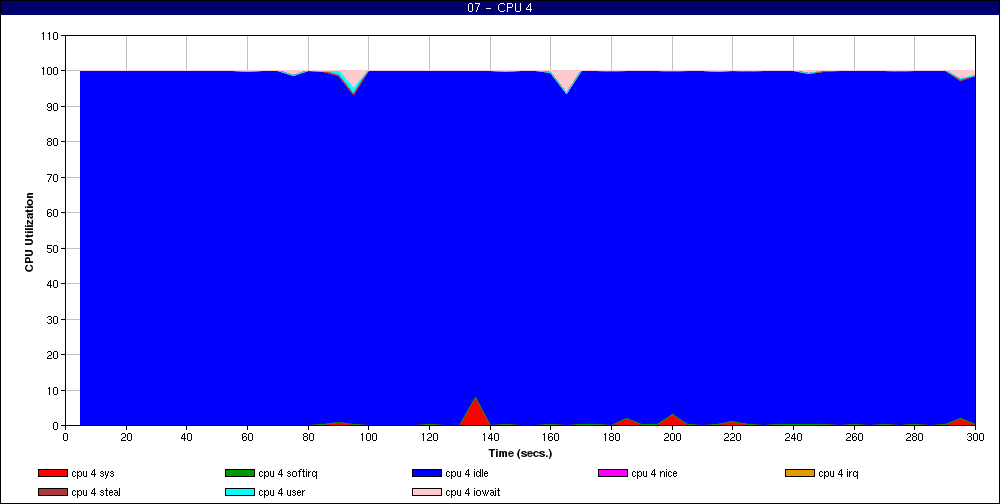Click the green cpu 4 softirq legend swatch
1000x504 pixels.
point(239,473)
